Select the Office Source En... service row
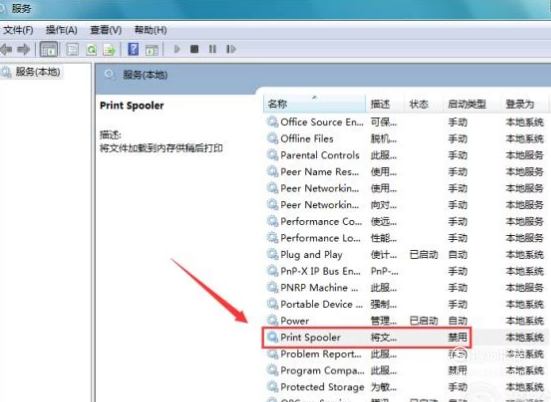 click(x=406, y=122)
